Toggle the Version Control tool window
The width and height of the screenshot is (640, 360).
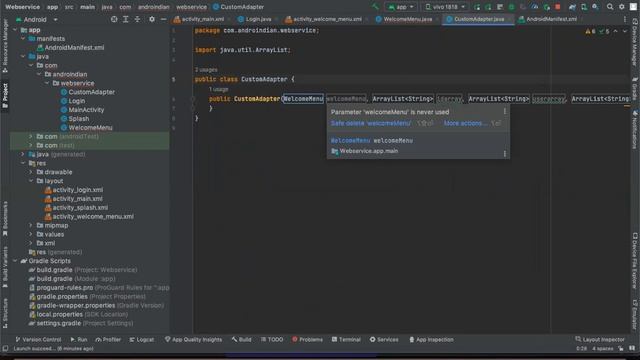pos(38,339)
